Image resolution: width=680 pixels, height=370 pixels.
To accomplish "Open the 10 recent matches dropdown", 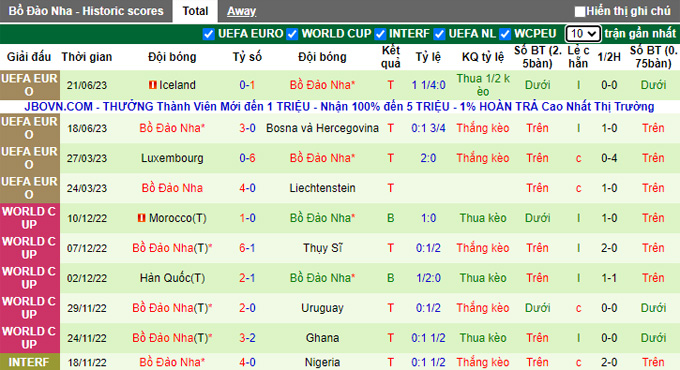I will click(583, 33).
